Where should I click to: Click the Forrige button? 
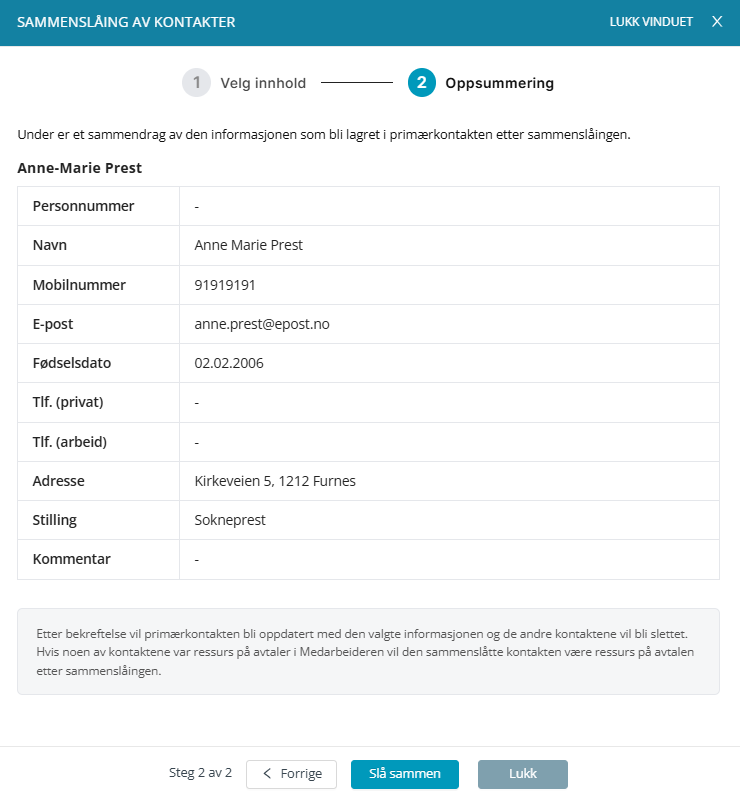click(x=291, y=774)
